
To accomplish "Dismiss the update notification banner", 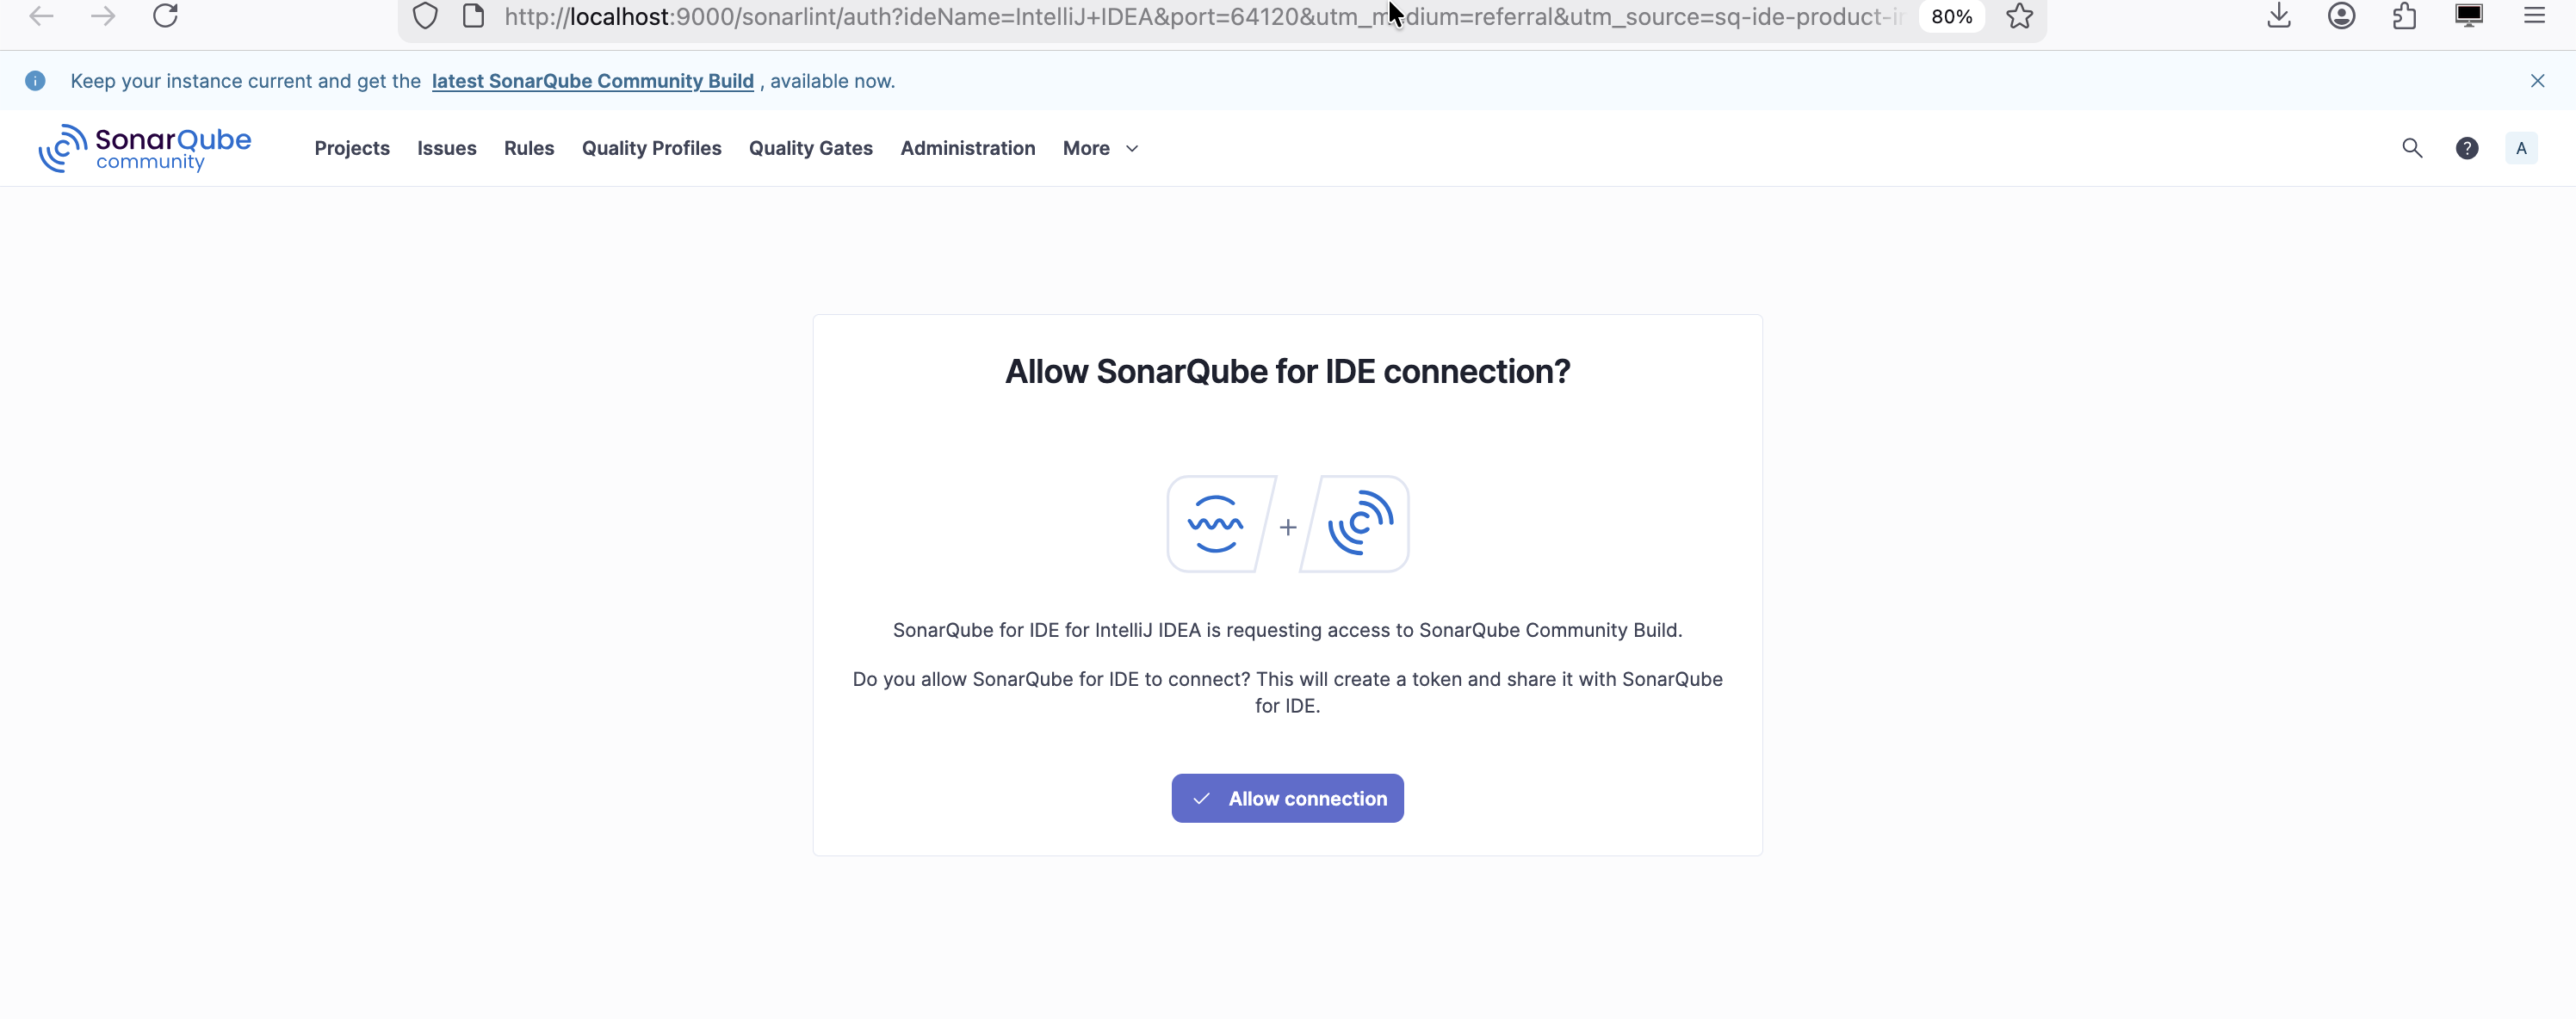I will tap(2537, 81).
